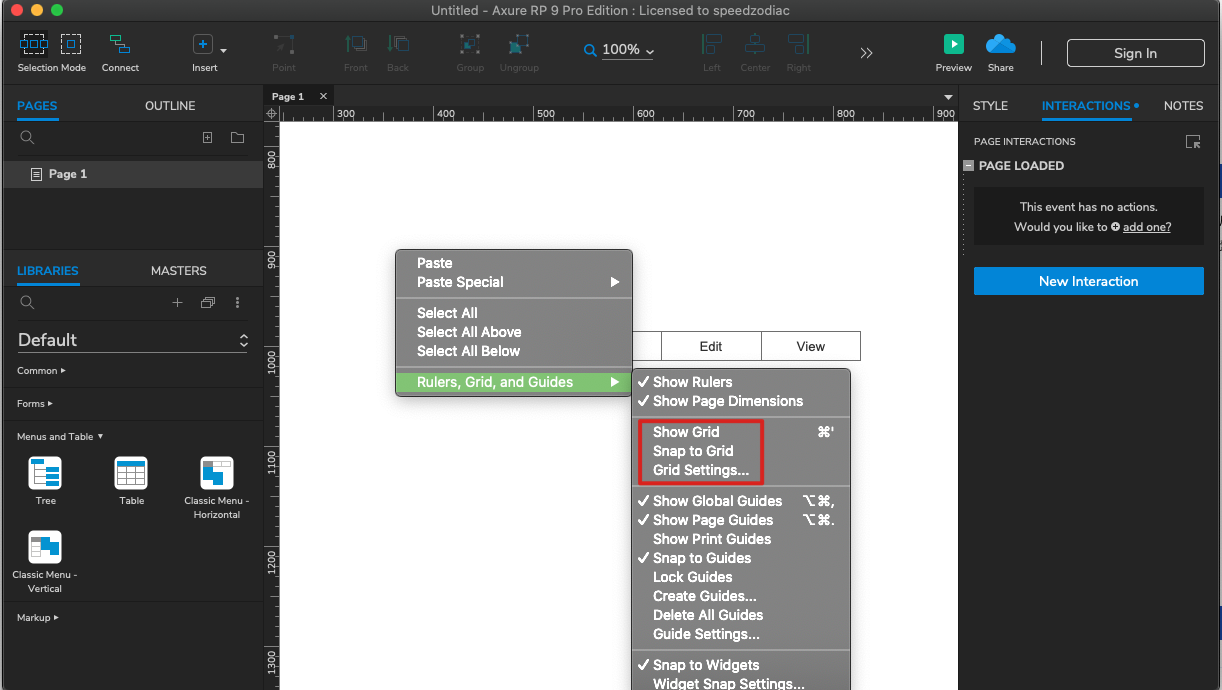Screen dimensions: 1222x690
Task: Choose Paste from context menu
Action: [x=514, y=263]
